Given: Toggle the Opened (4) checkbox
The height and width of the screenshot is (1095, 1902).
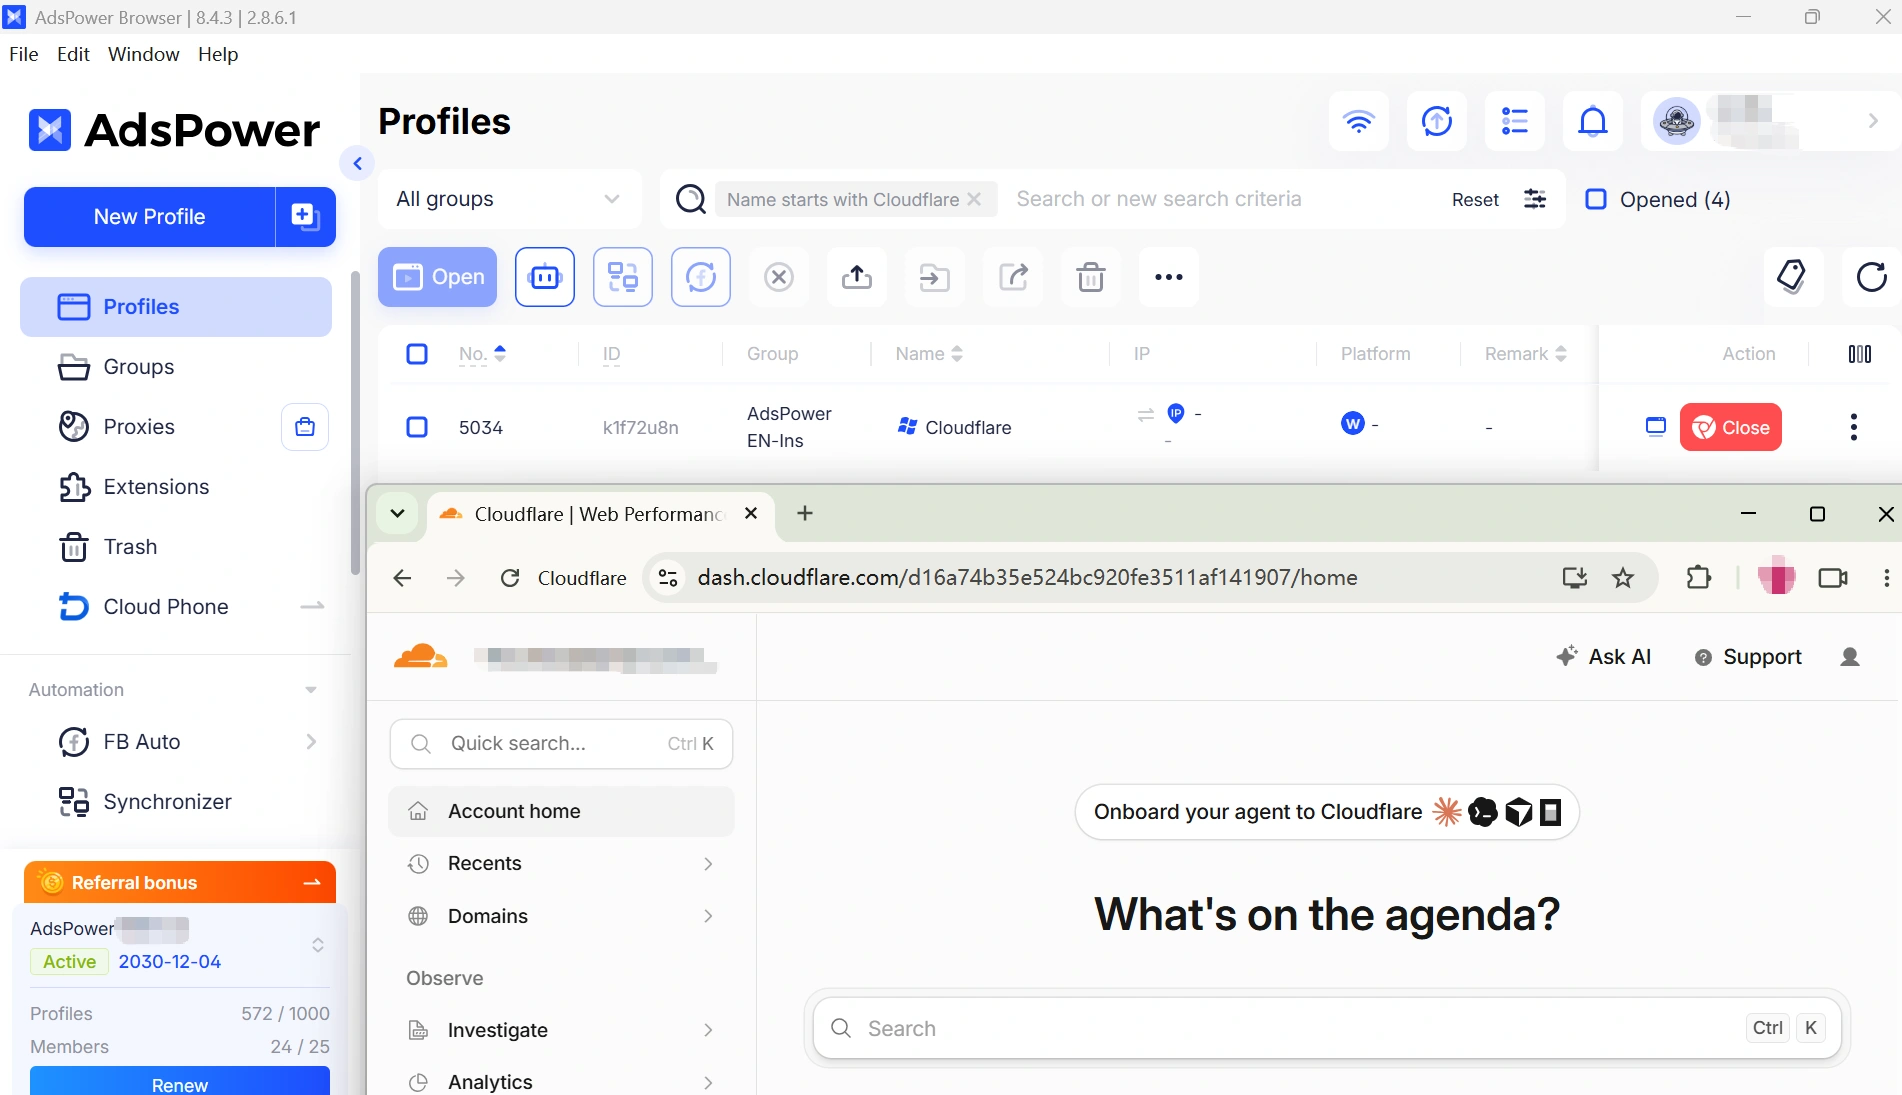Looking at the screenshot, I should pos(1596,199).
